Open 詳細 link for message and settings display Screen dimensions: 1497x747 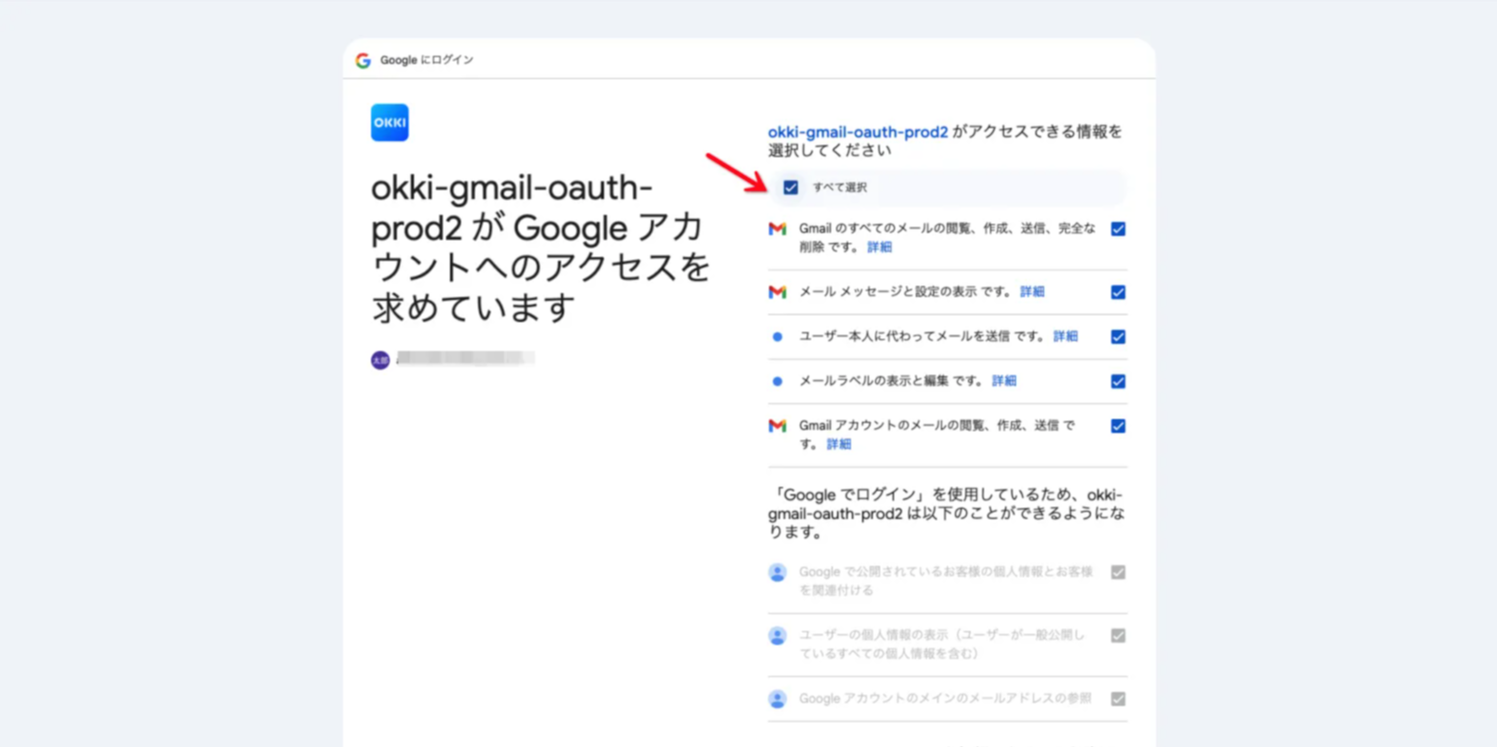click(1032, 292)
